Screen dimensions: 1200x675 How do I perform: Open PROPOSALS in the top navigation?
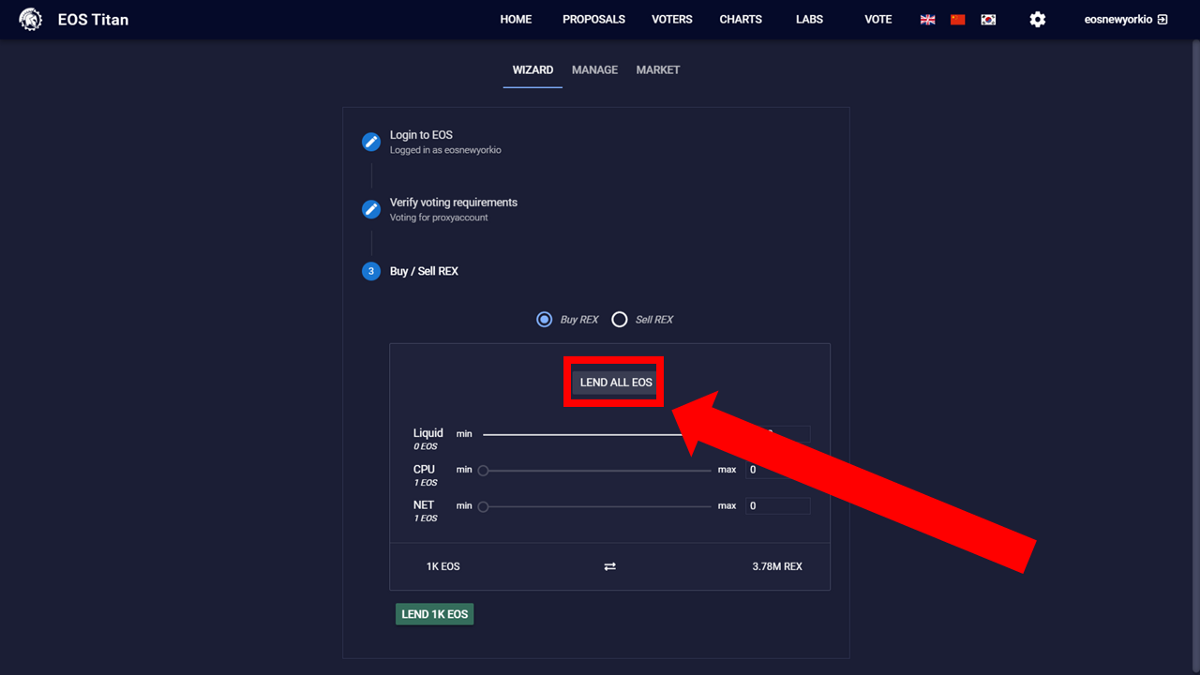(594, 19)
